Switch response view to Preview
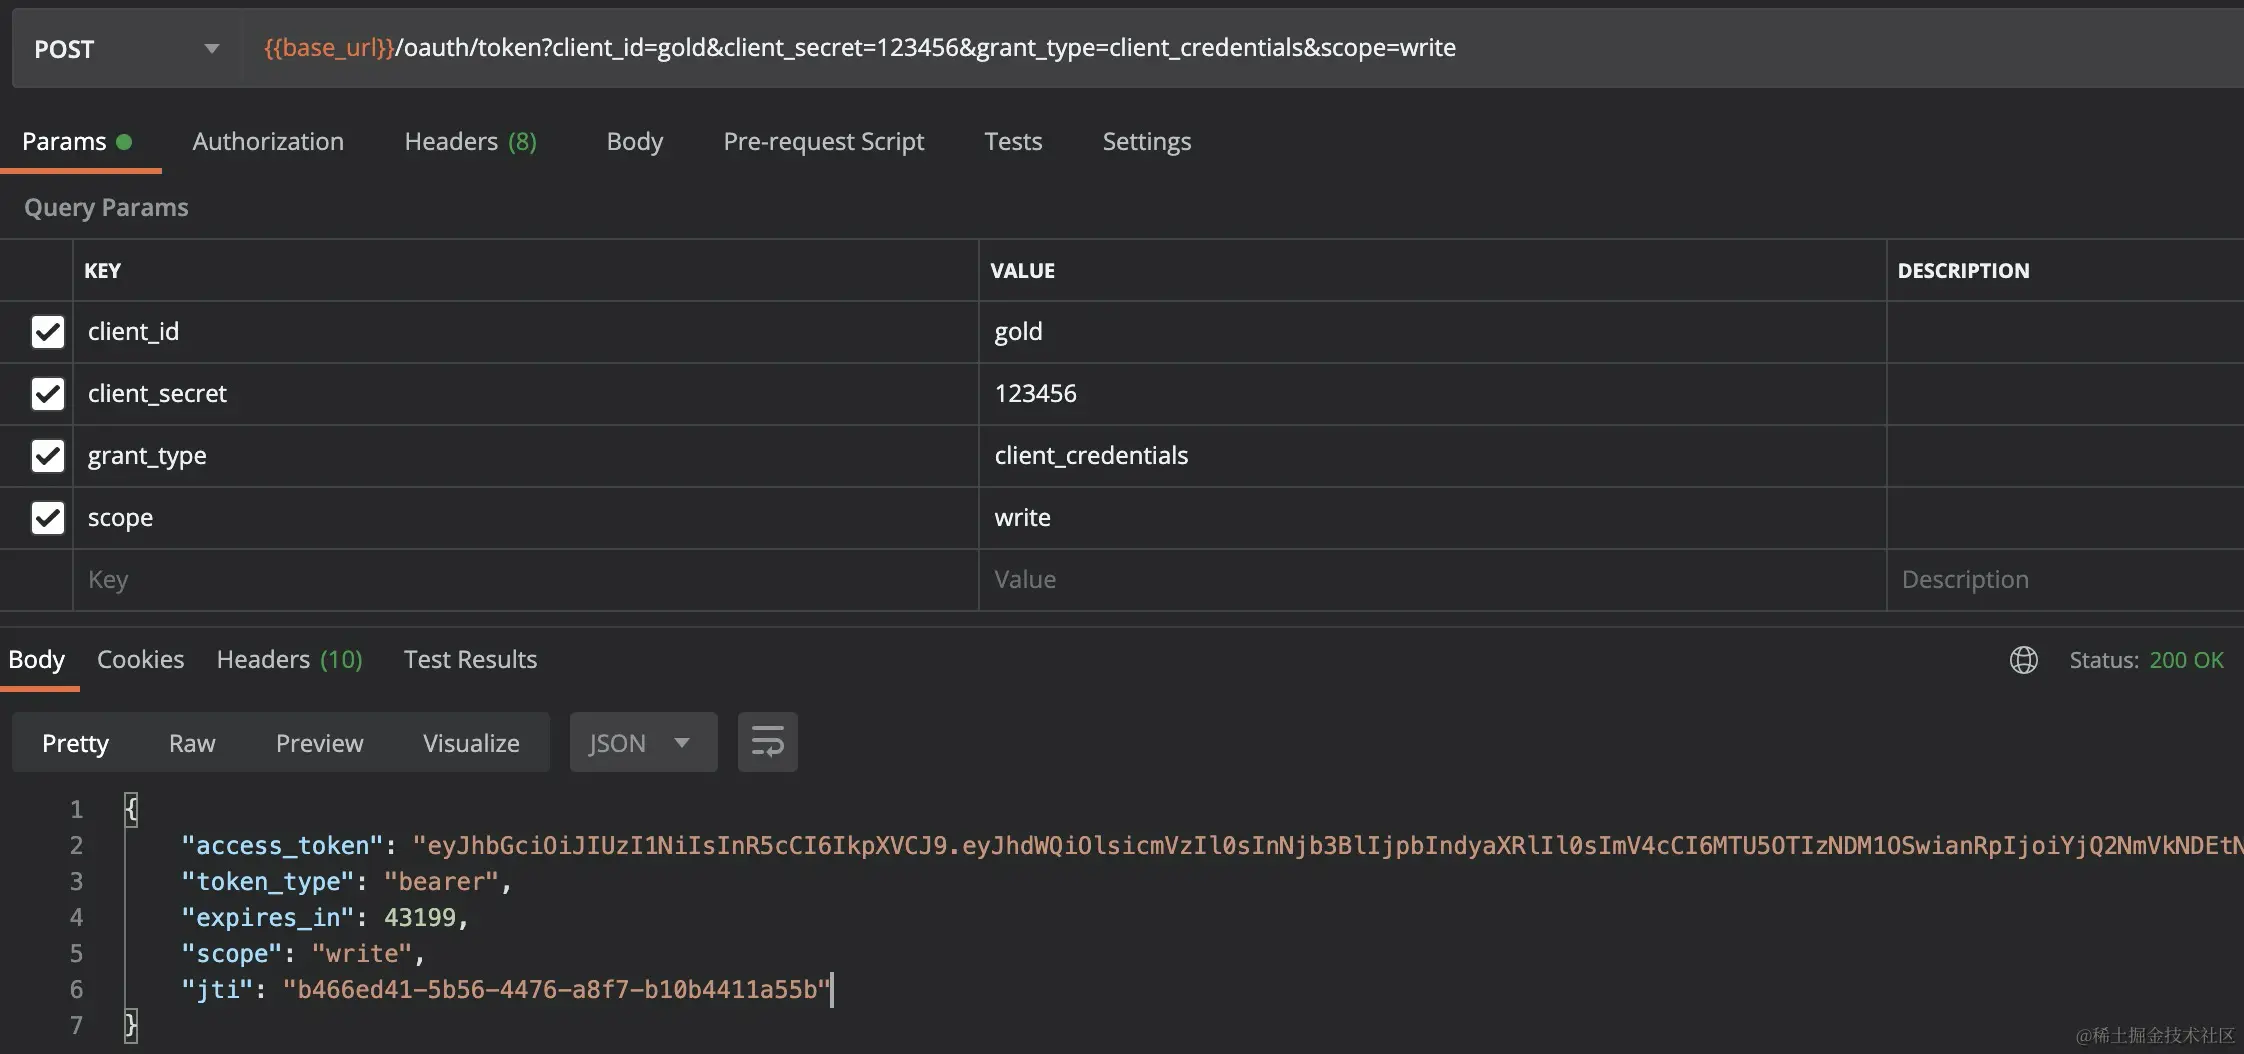 pos(319,742)
